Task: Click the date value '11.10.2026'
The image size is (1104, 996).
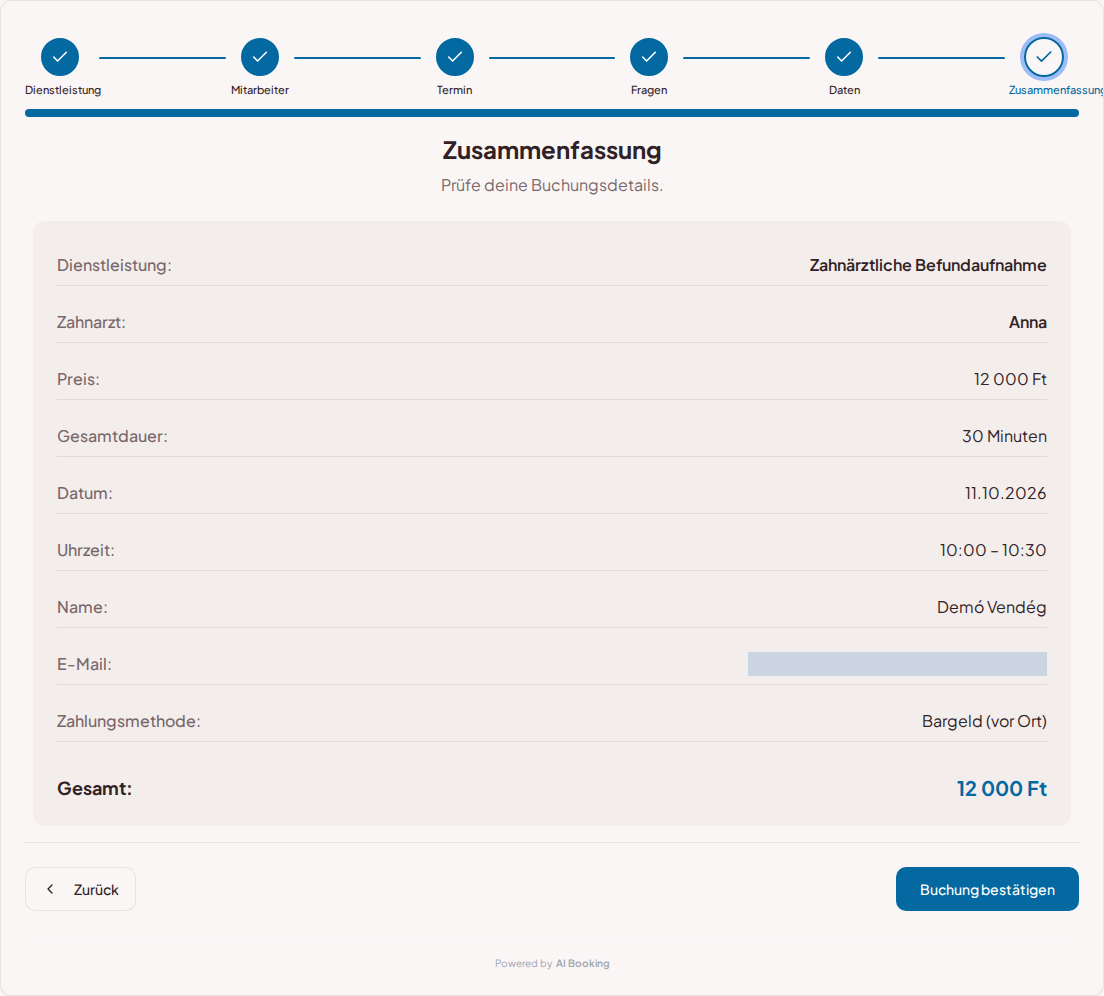Action: (1005, 493)
